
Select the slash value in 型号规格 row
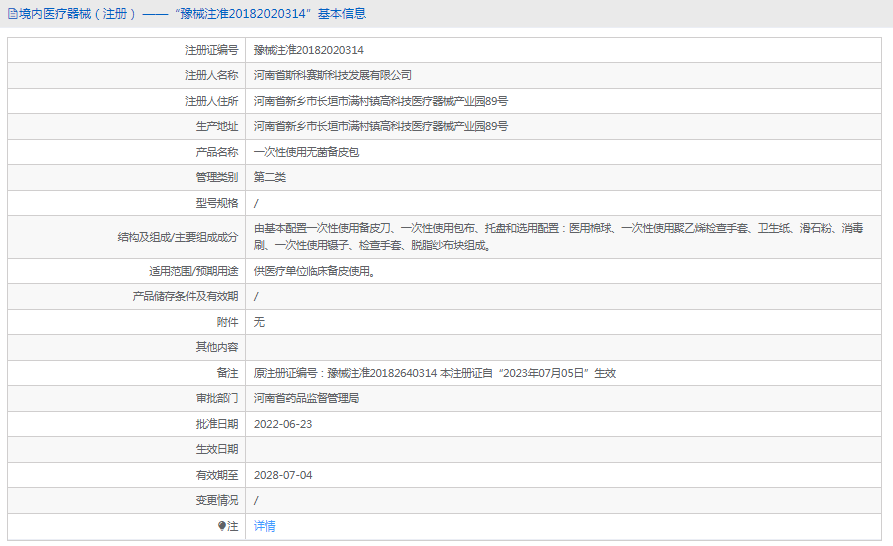tap(256, 203)
